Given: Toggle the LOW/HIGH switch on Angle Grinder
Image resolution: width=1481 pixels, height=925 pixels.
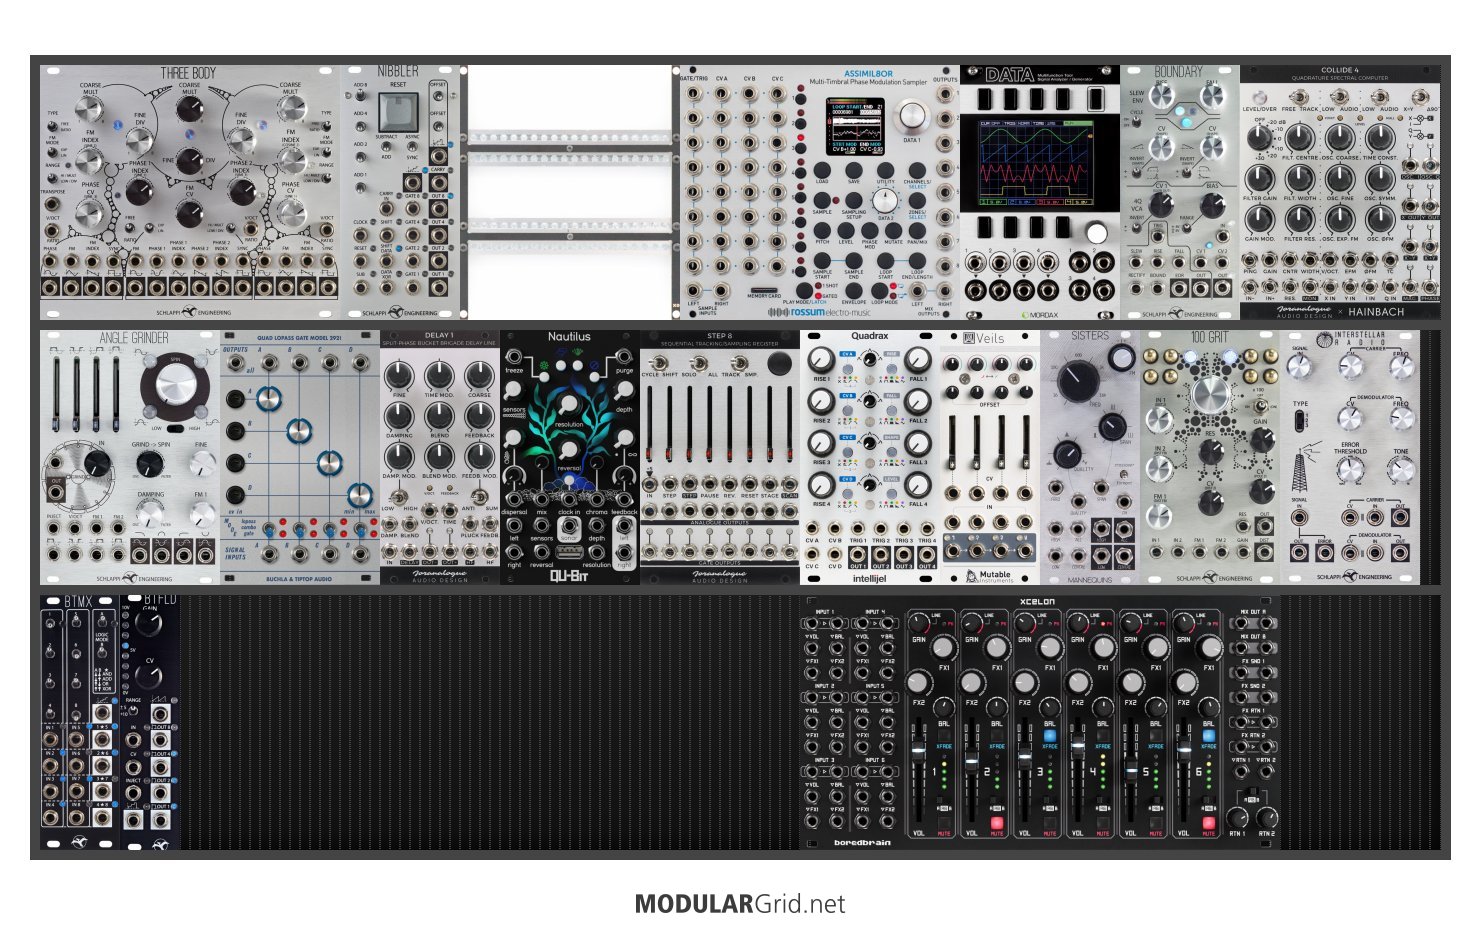Looking at the screenshot, I should coord(170,428).
